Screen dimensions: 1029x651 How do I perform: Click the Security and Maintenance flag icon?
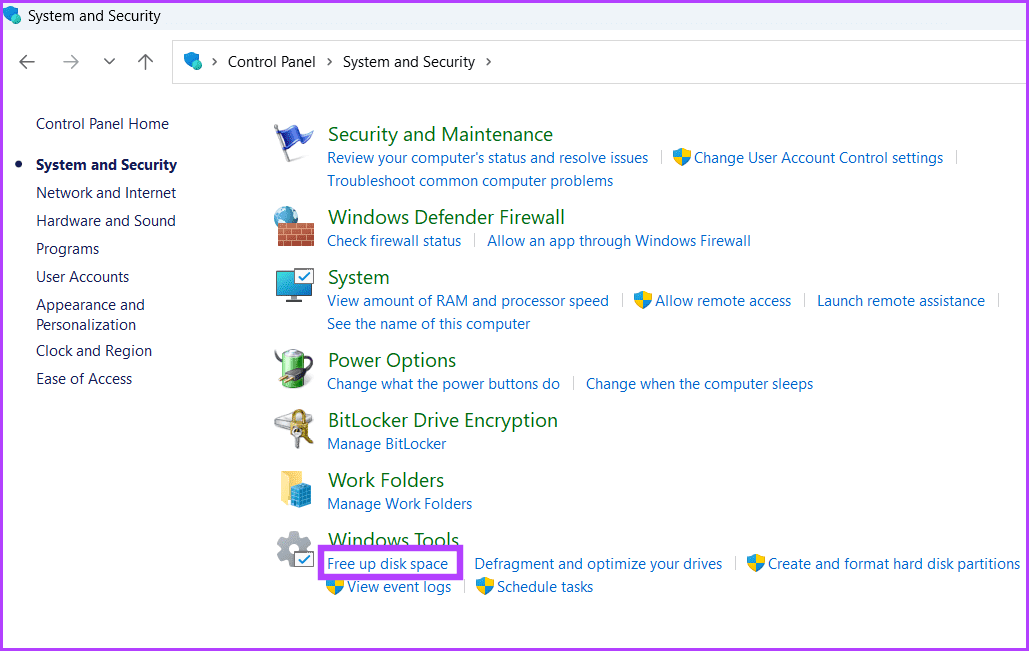(293, 142)
